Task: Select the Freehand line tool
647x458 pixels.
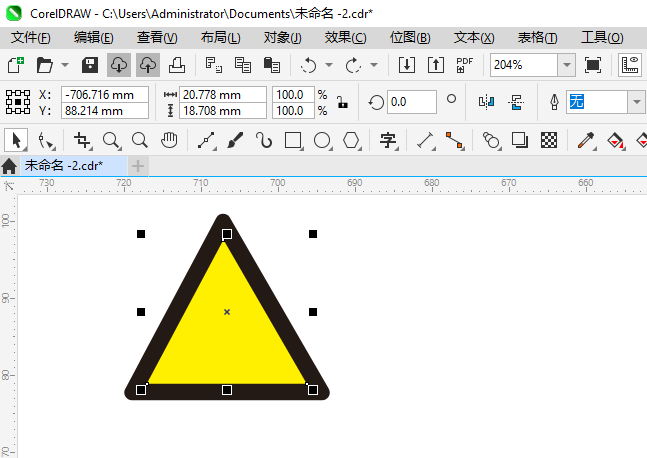Action: (206, 140)
